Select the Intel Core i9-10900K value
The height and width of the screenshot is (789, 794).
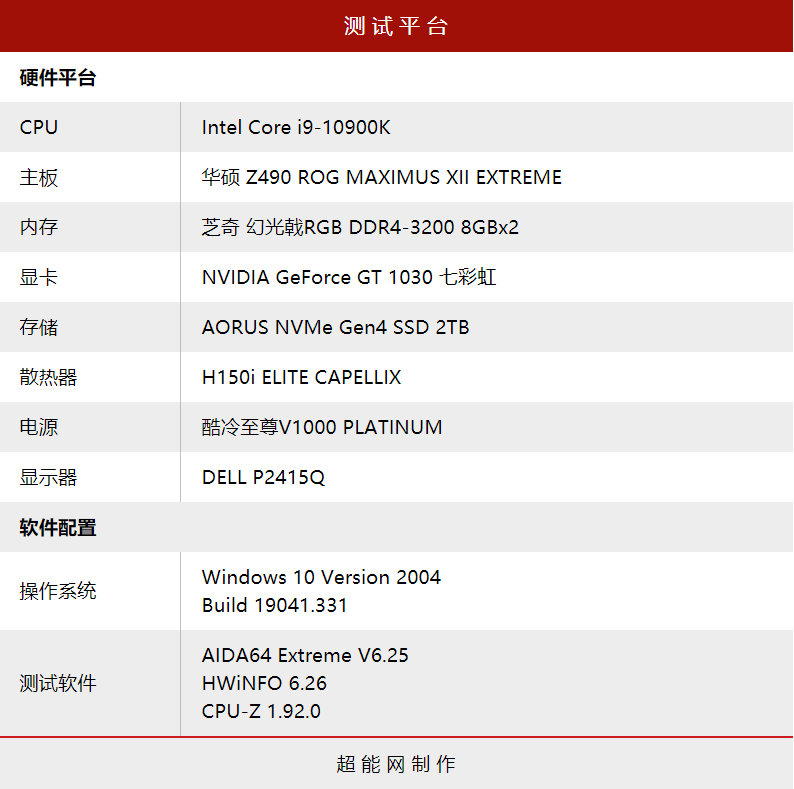(x=296, y=127)
